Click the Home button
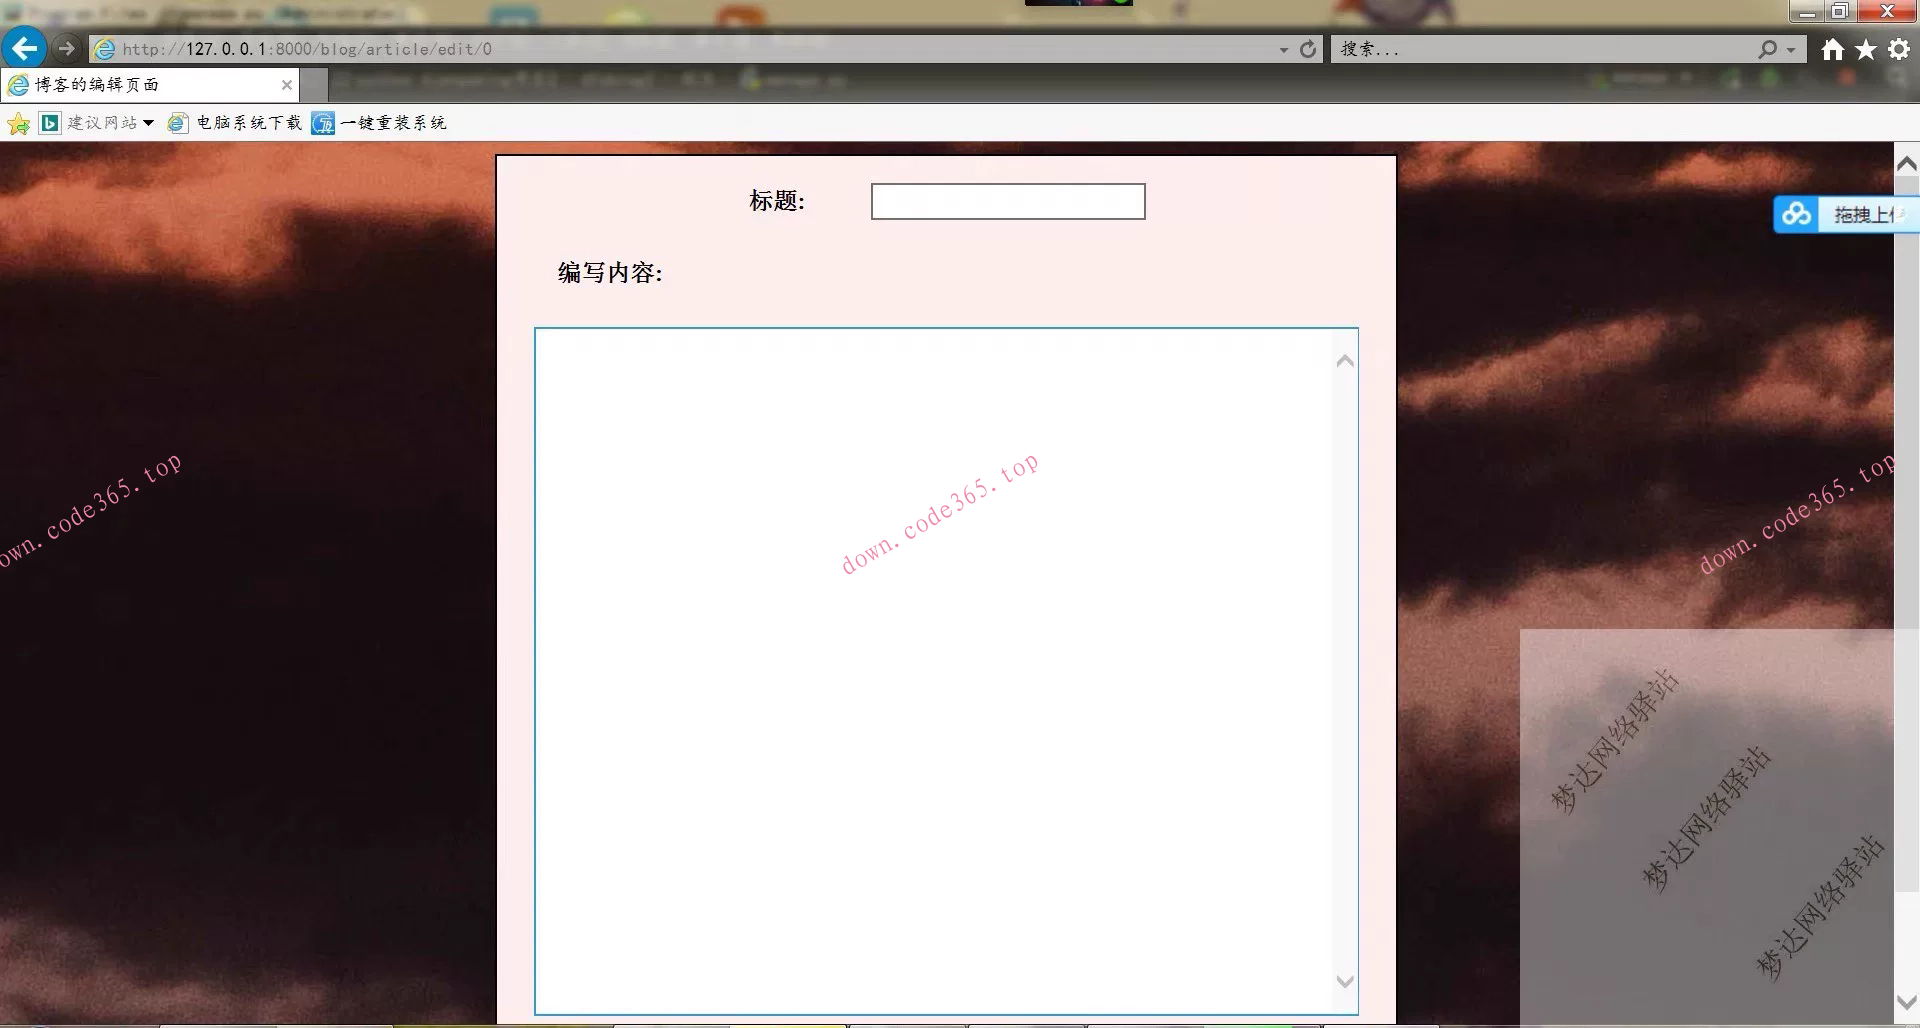The height and width of the screenshot is (1028, 1920). [1831, 48]
